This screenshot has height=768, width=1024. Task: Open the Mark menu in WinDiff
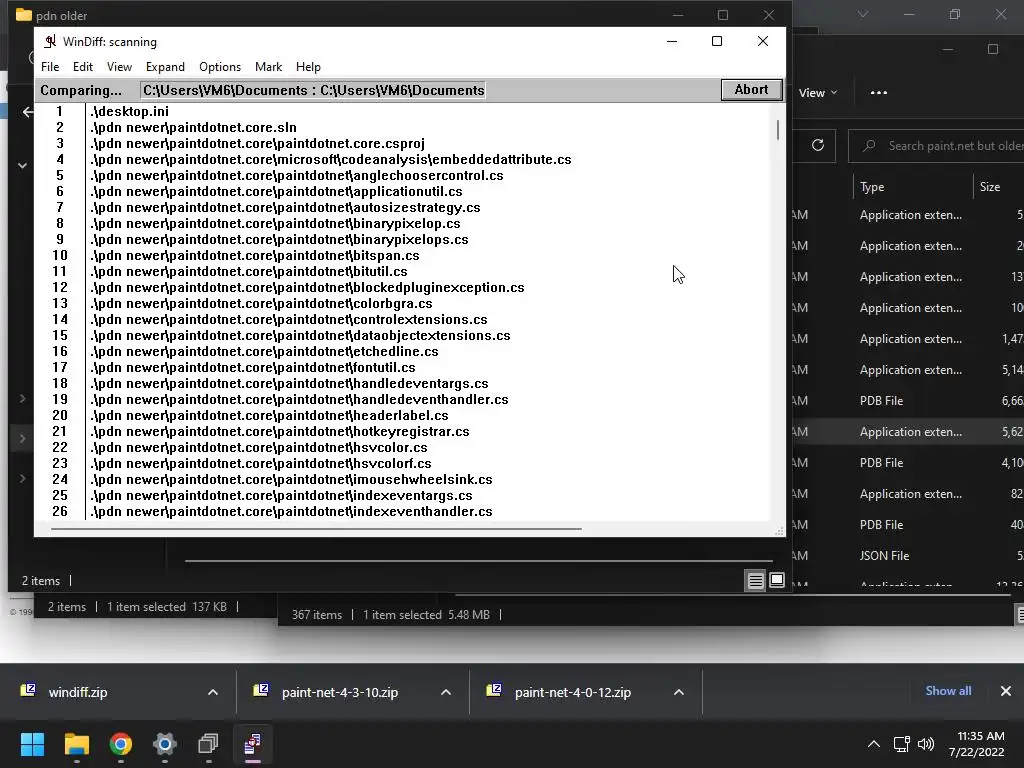(268, 67)
